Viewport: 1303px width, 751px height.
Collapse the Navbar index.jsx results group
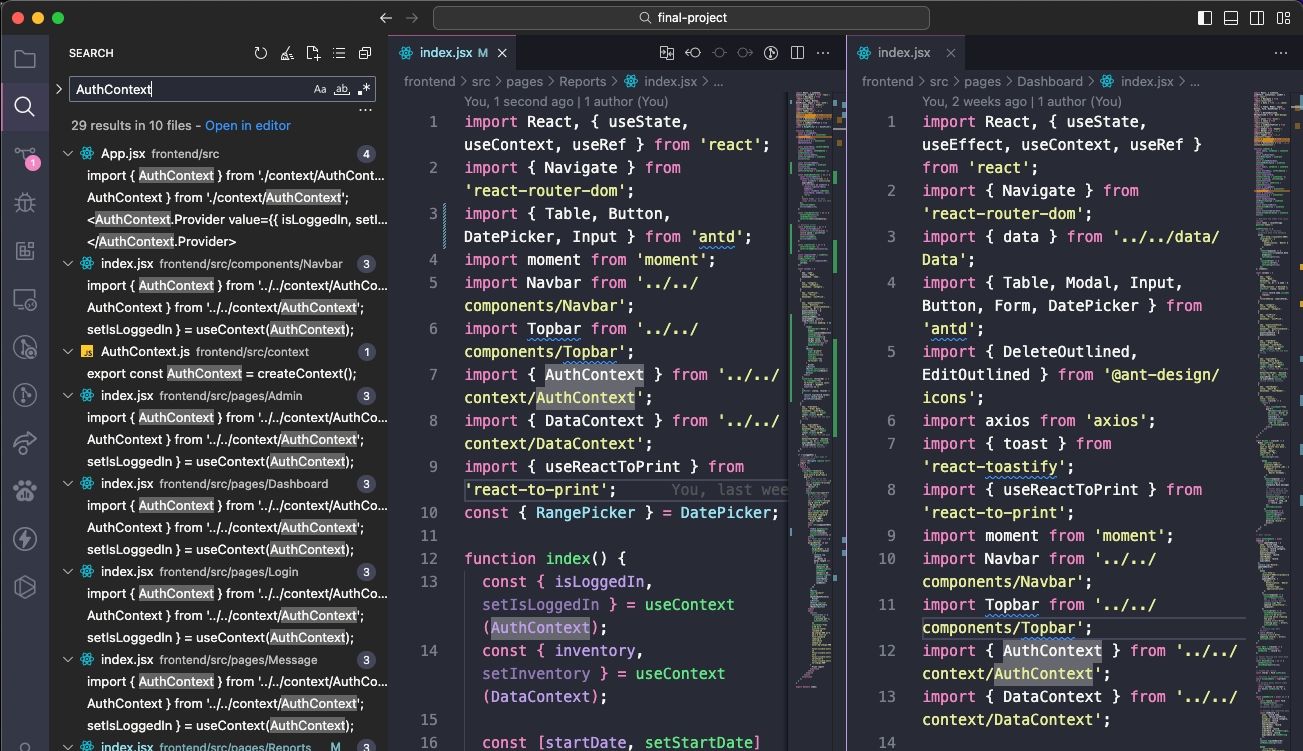click(x=68, y=263)
